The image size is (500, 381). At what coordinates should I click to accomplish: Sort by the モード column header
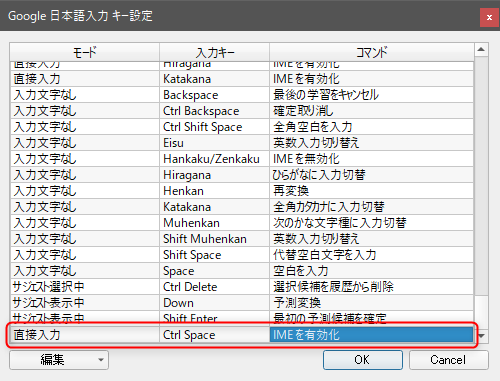point(85,52)
